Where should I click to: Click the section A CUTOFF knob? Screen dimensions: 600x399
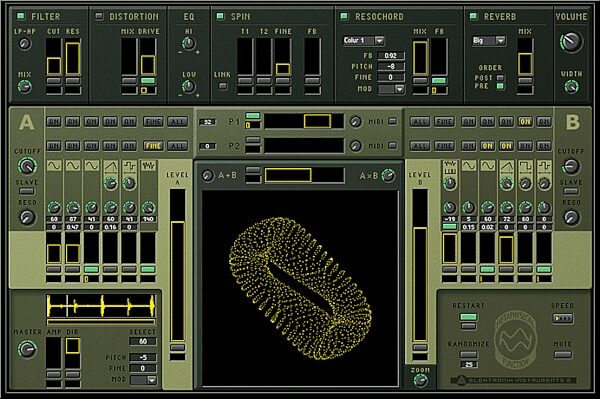coord(27,166)
